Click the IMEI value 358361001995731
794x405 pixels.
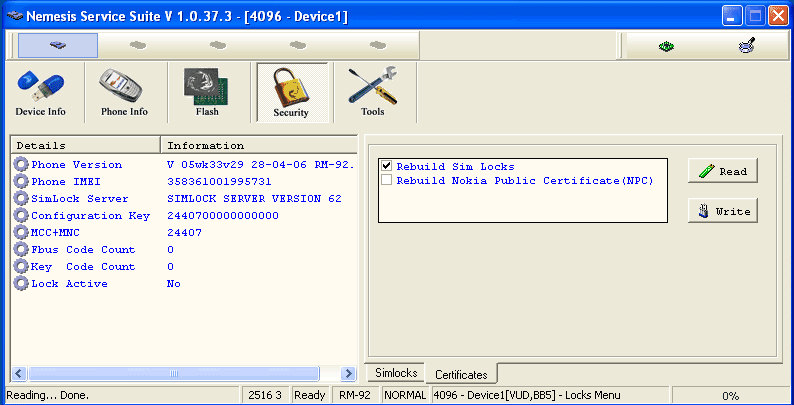point(219,182)
